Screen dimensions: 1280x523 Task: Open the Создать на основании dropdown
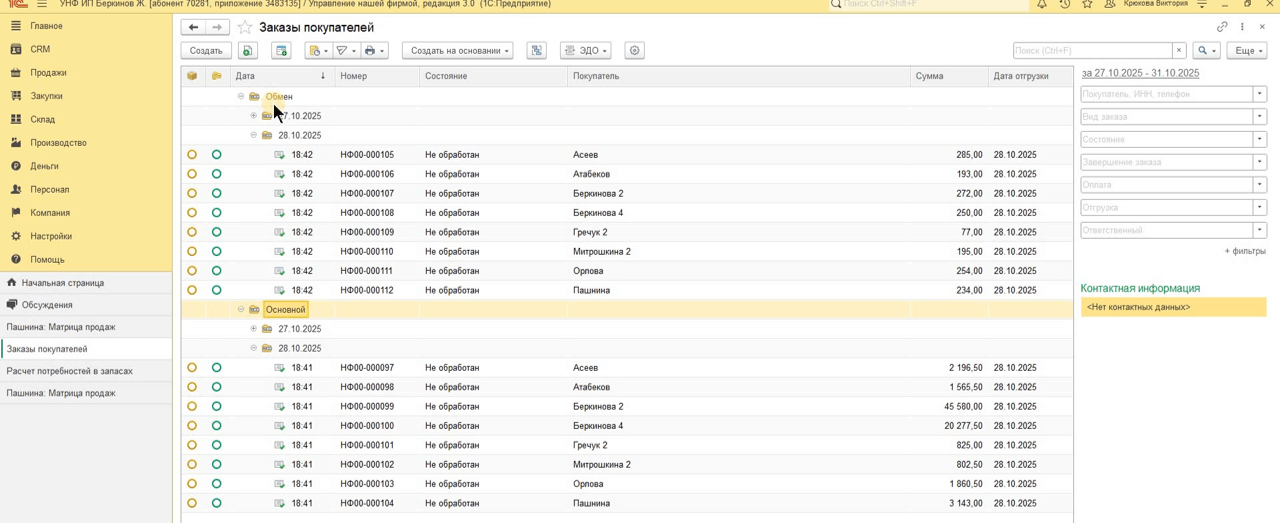[457, 51]
